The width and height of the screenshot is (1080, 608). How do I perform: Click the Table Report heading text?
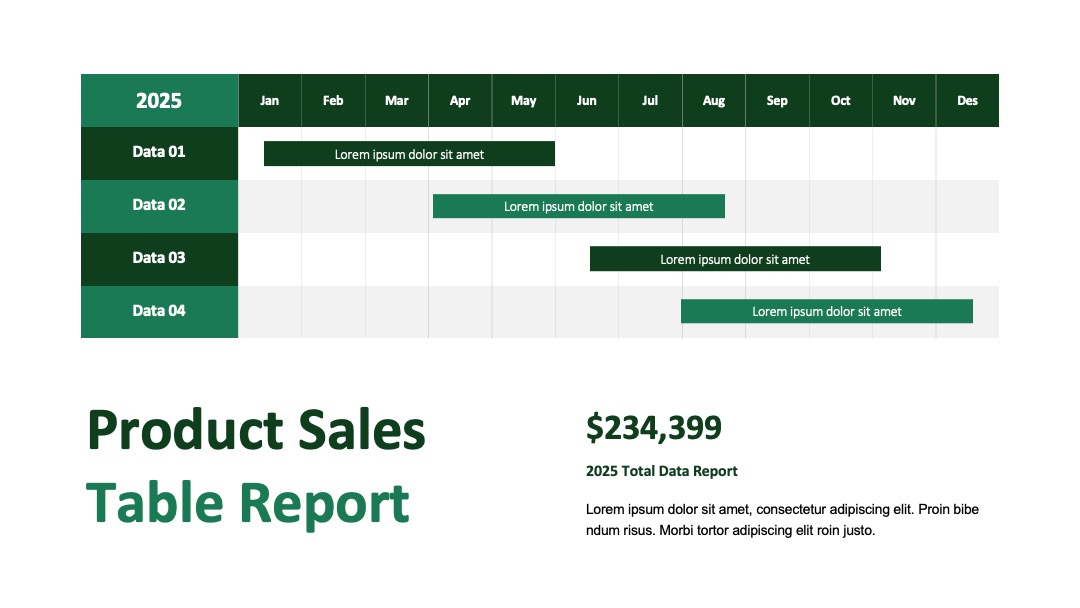(x=248, y=503)
